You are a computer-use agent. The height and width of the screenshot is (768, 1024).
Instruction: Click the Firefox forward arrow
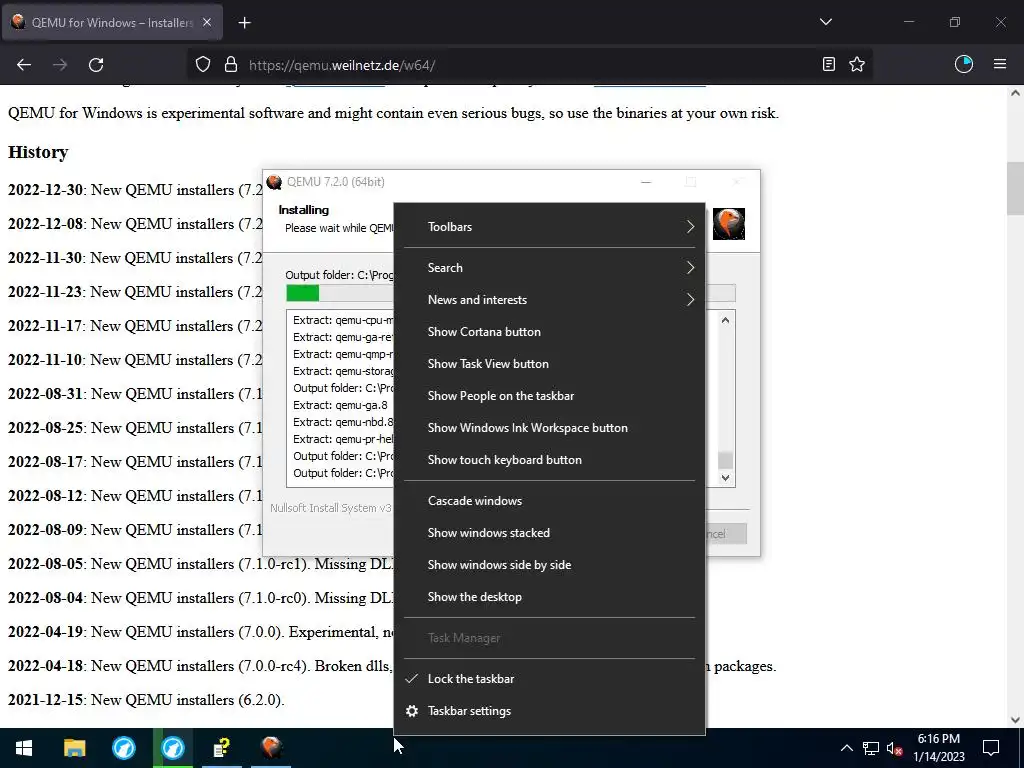60,65
